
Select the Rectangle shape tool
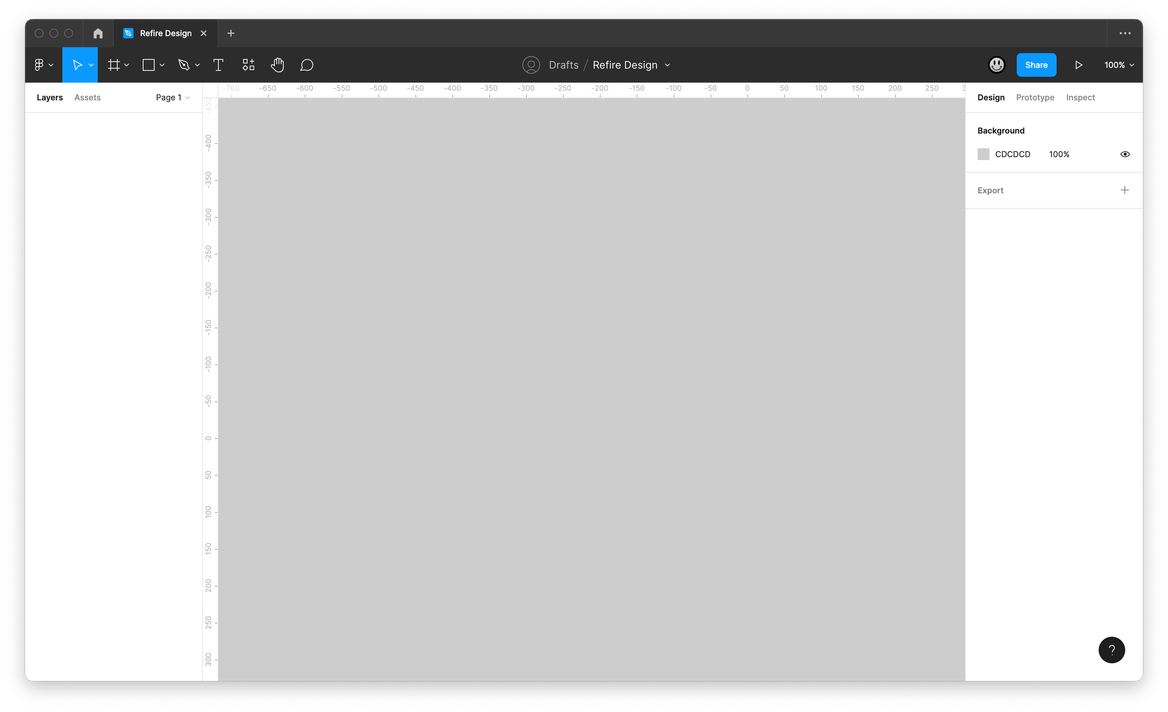click(x=148, y=65)
